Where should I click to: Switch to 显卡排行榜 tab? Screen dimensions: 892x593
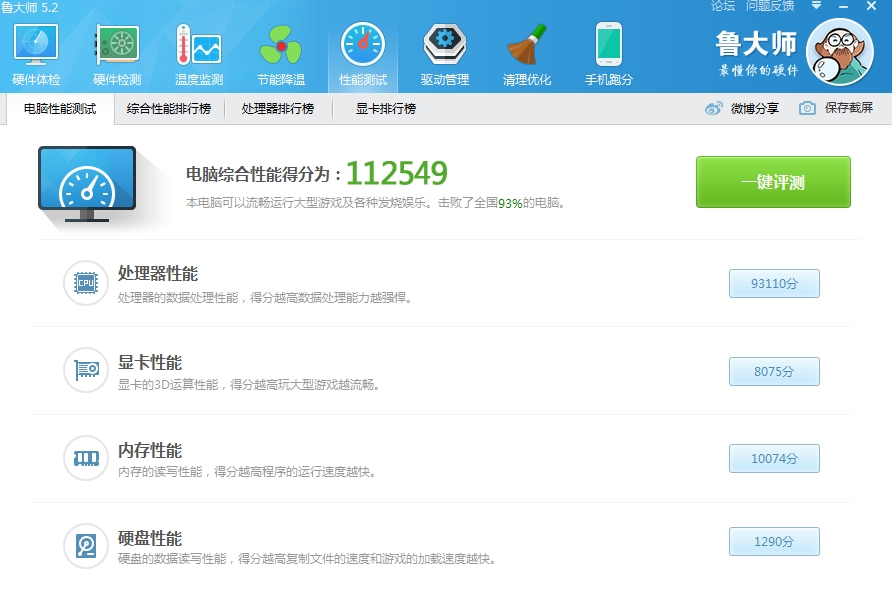tap(386, 109)
